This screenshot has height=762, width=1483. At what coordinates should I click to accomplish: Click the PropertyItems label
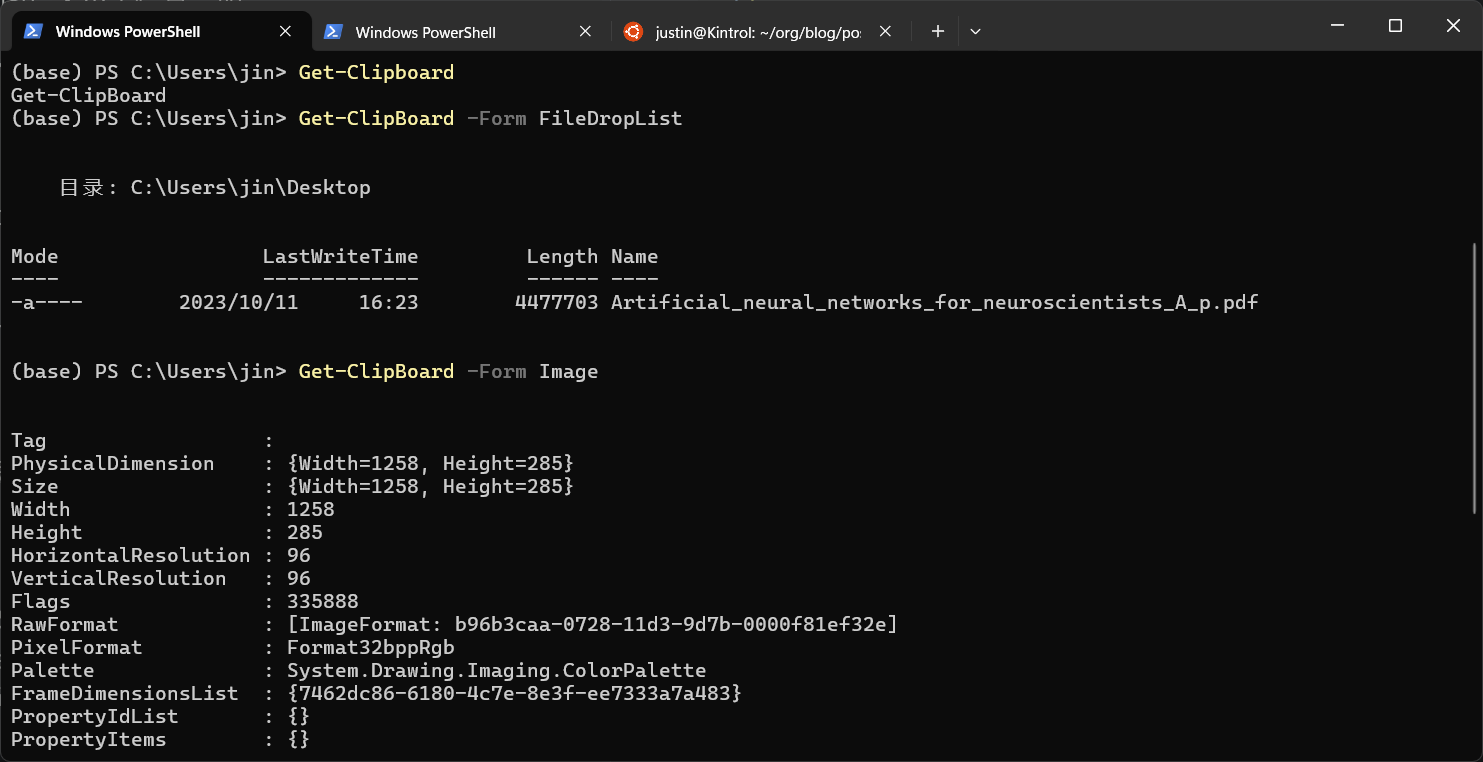pyautogui.click(x=88, y=740)
